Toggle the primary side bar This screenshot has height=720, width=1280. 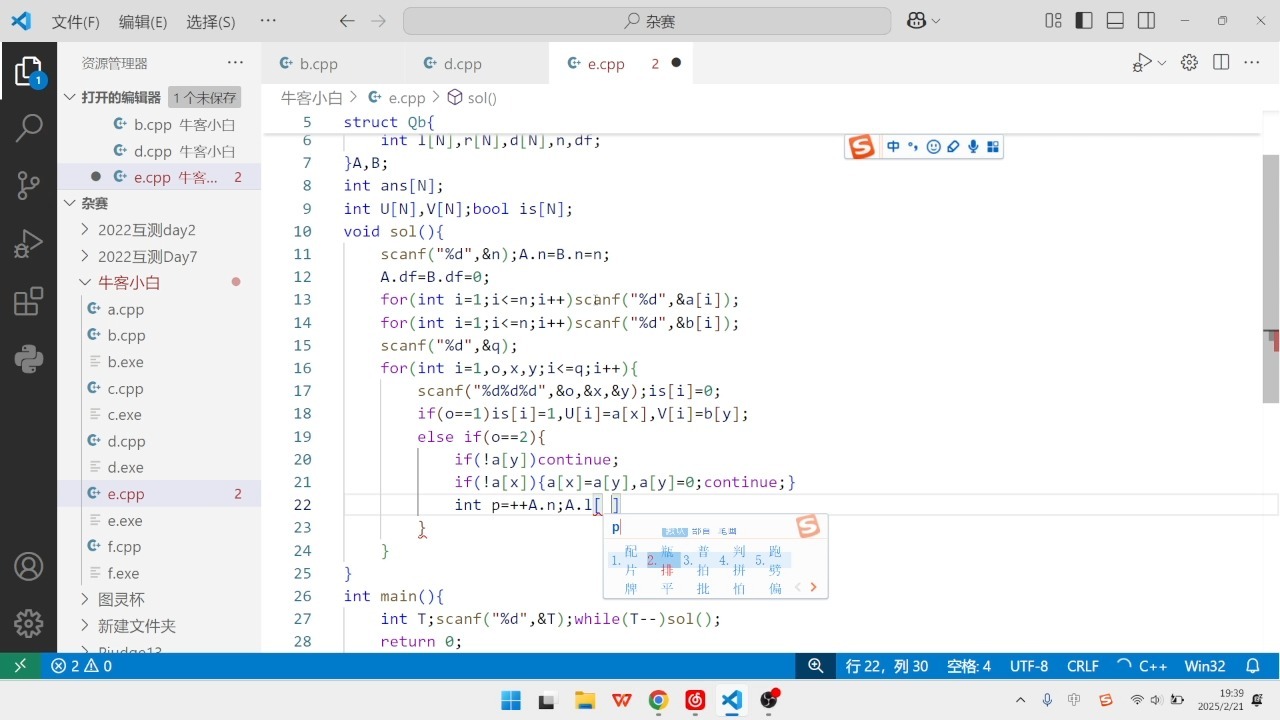coord(1084,21)
